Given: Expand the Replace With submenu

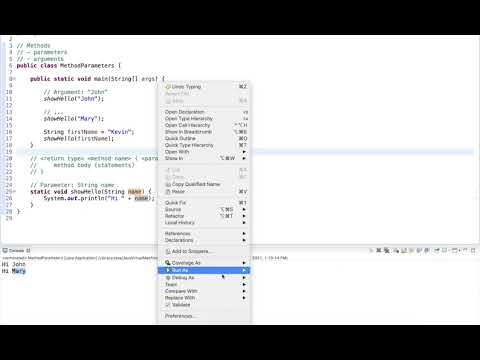Looking at the screenshot, I should [204, 298].
